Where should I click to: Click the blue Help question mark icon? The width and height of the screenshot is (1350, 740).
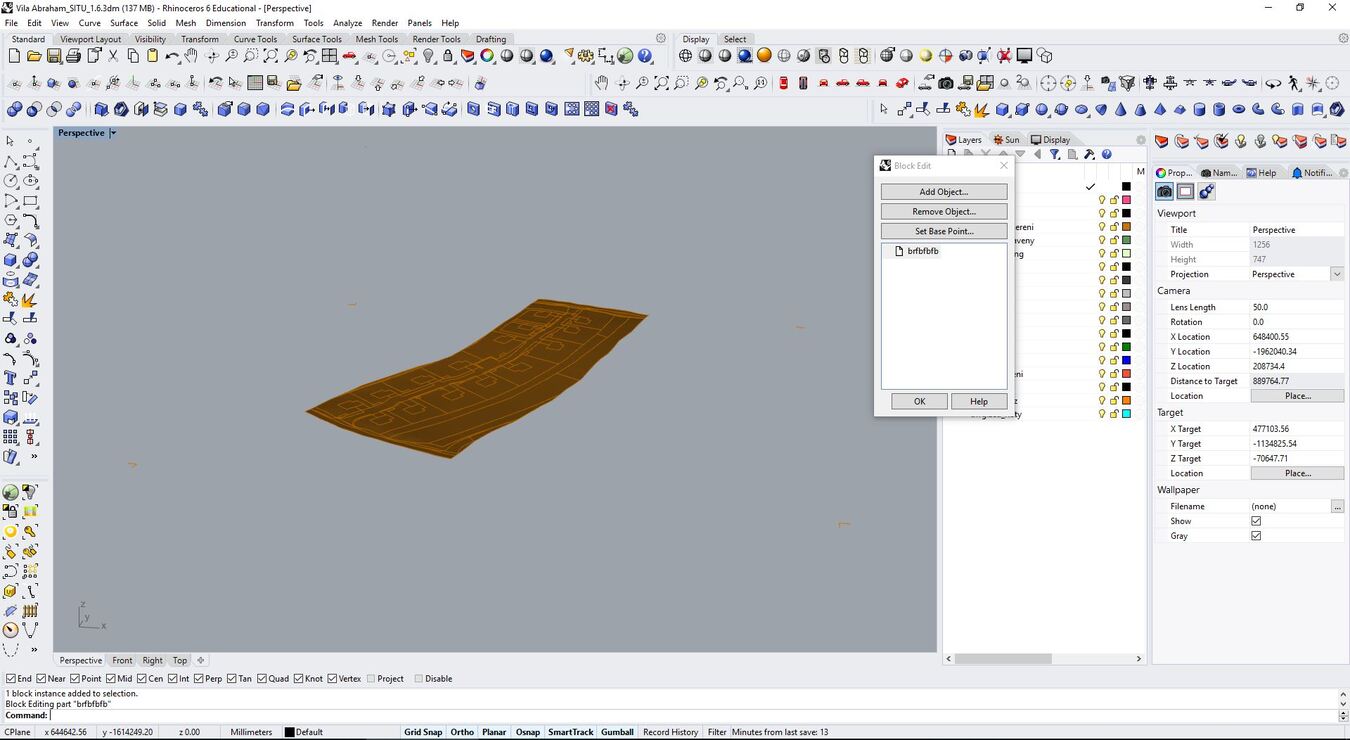coord(645,56)
